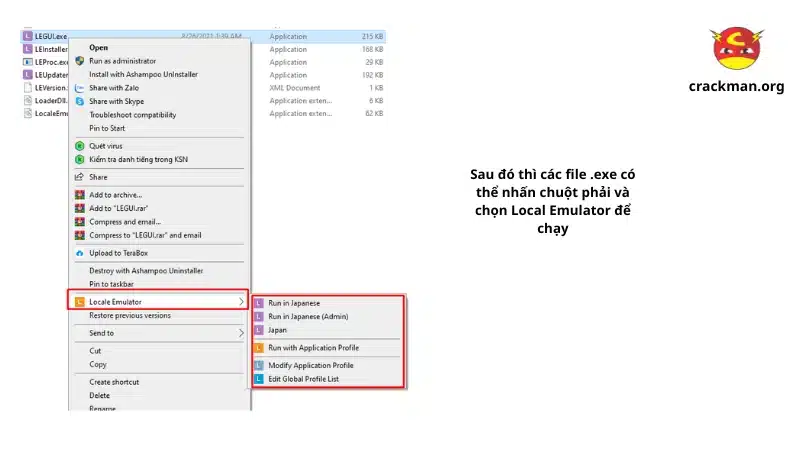Click the LEVersion XML file icon
Screen dimensions: 800x450
[28, 88]
